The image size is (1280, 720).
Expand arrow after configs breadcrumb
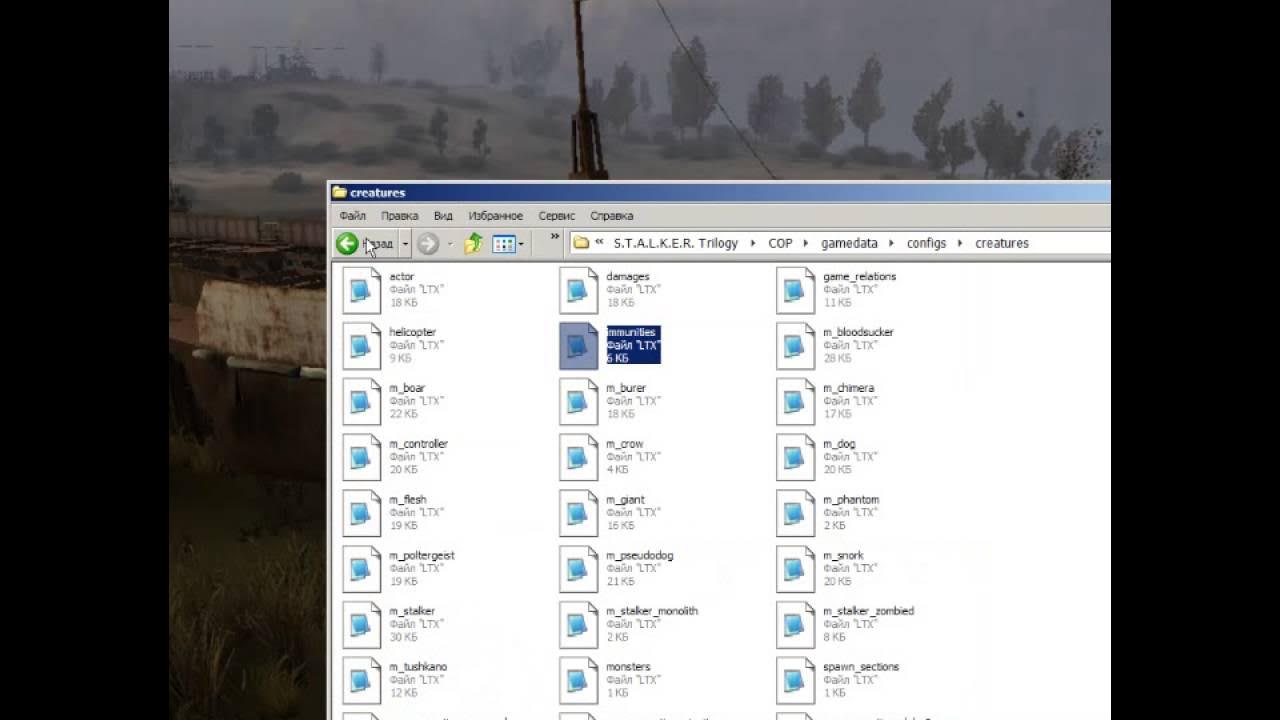coord(961,243)
